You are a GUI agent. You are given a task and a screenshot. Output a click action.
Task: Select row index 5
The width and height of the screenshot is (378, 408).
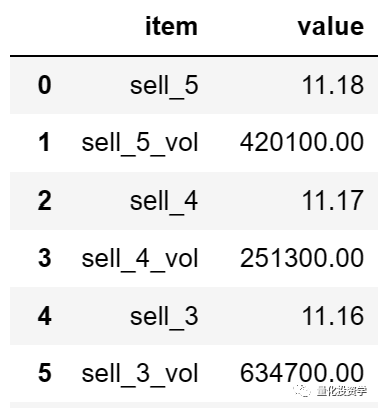[45, 373]
